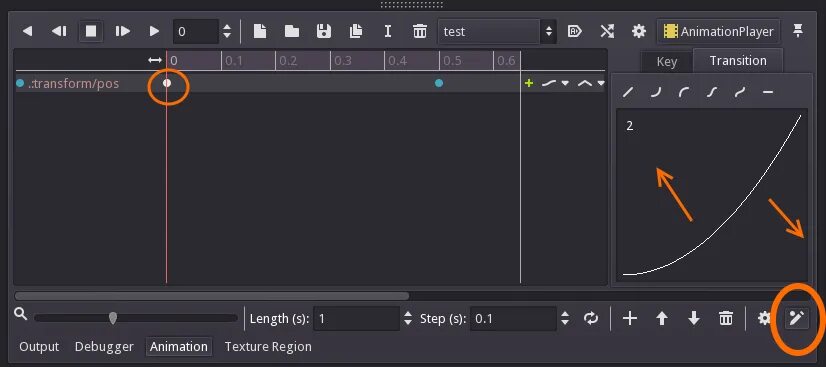Open the Debugger panel
Viewport: 826px width, 367px height.
click(x=104, y=347)
